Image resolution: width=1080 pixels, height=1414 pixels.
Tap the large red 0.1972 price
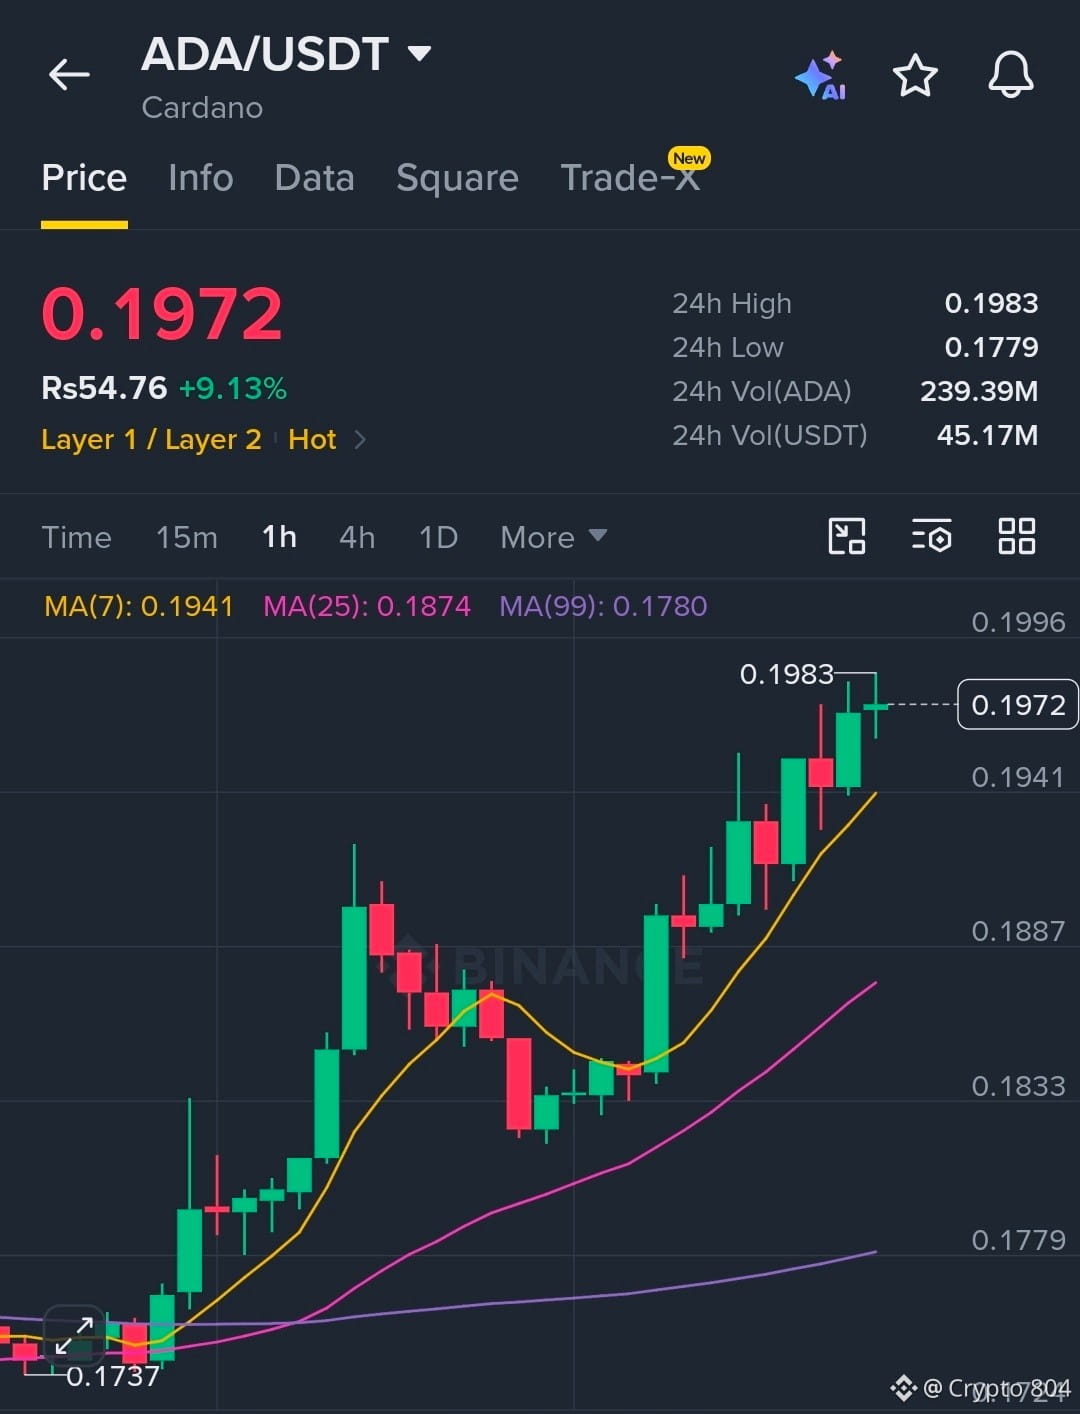point(162,314)
